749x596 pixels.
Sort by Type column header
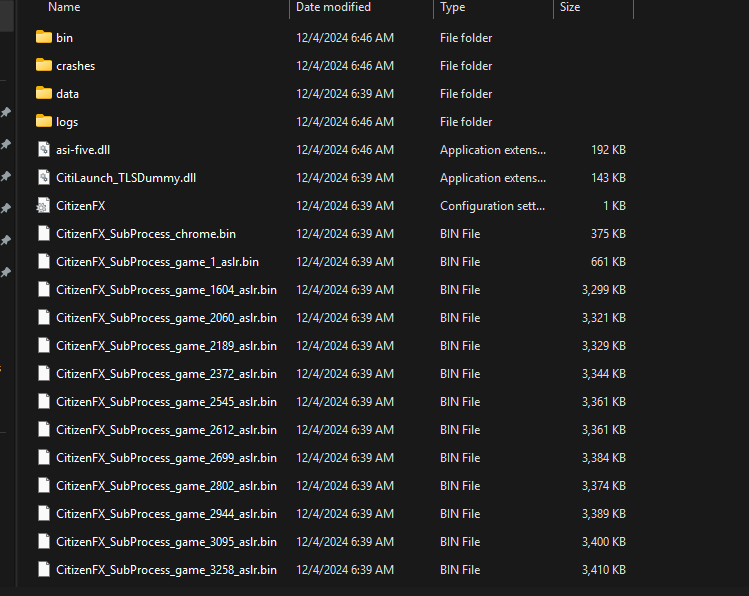[x=452, y=7]
